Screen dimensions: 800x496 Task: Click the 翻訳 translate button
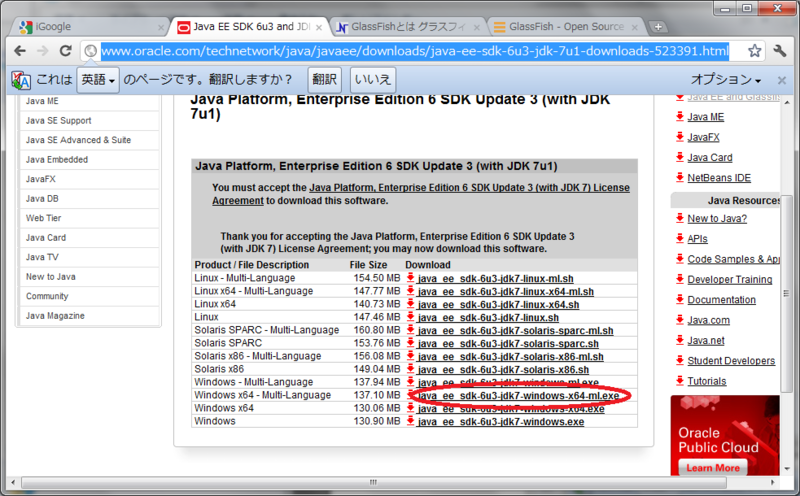pos(324,80)
